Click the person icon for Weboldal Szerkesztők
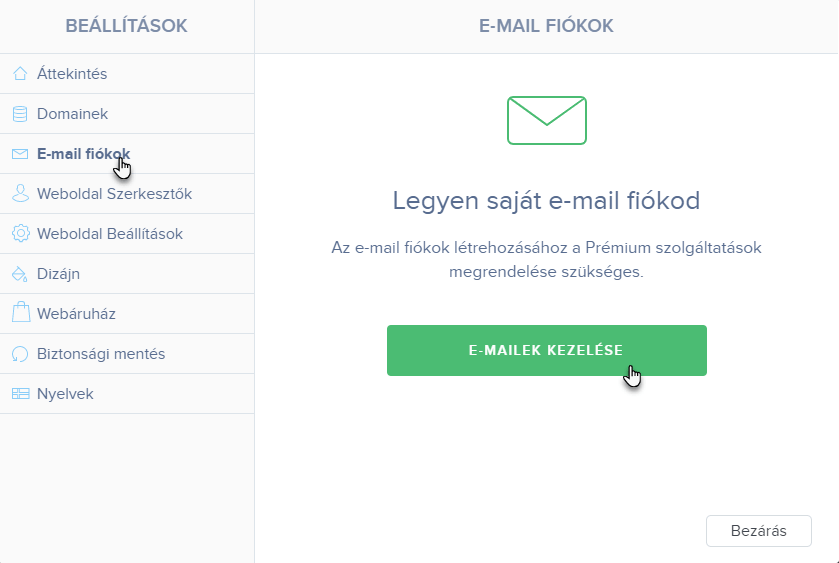839x563 pixels. coord(20,193)
